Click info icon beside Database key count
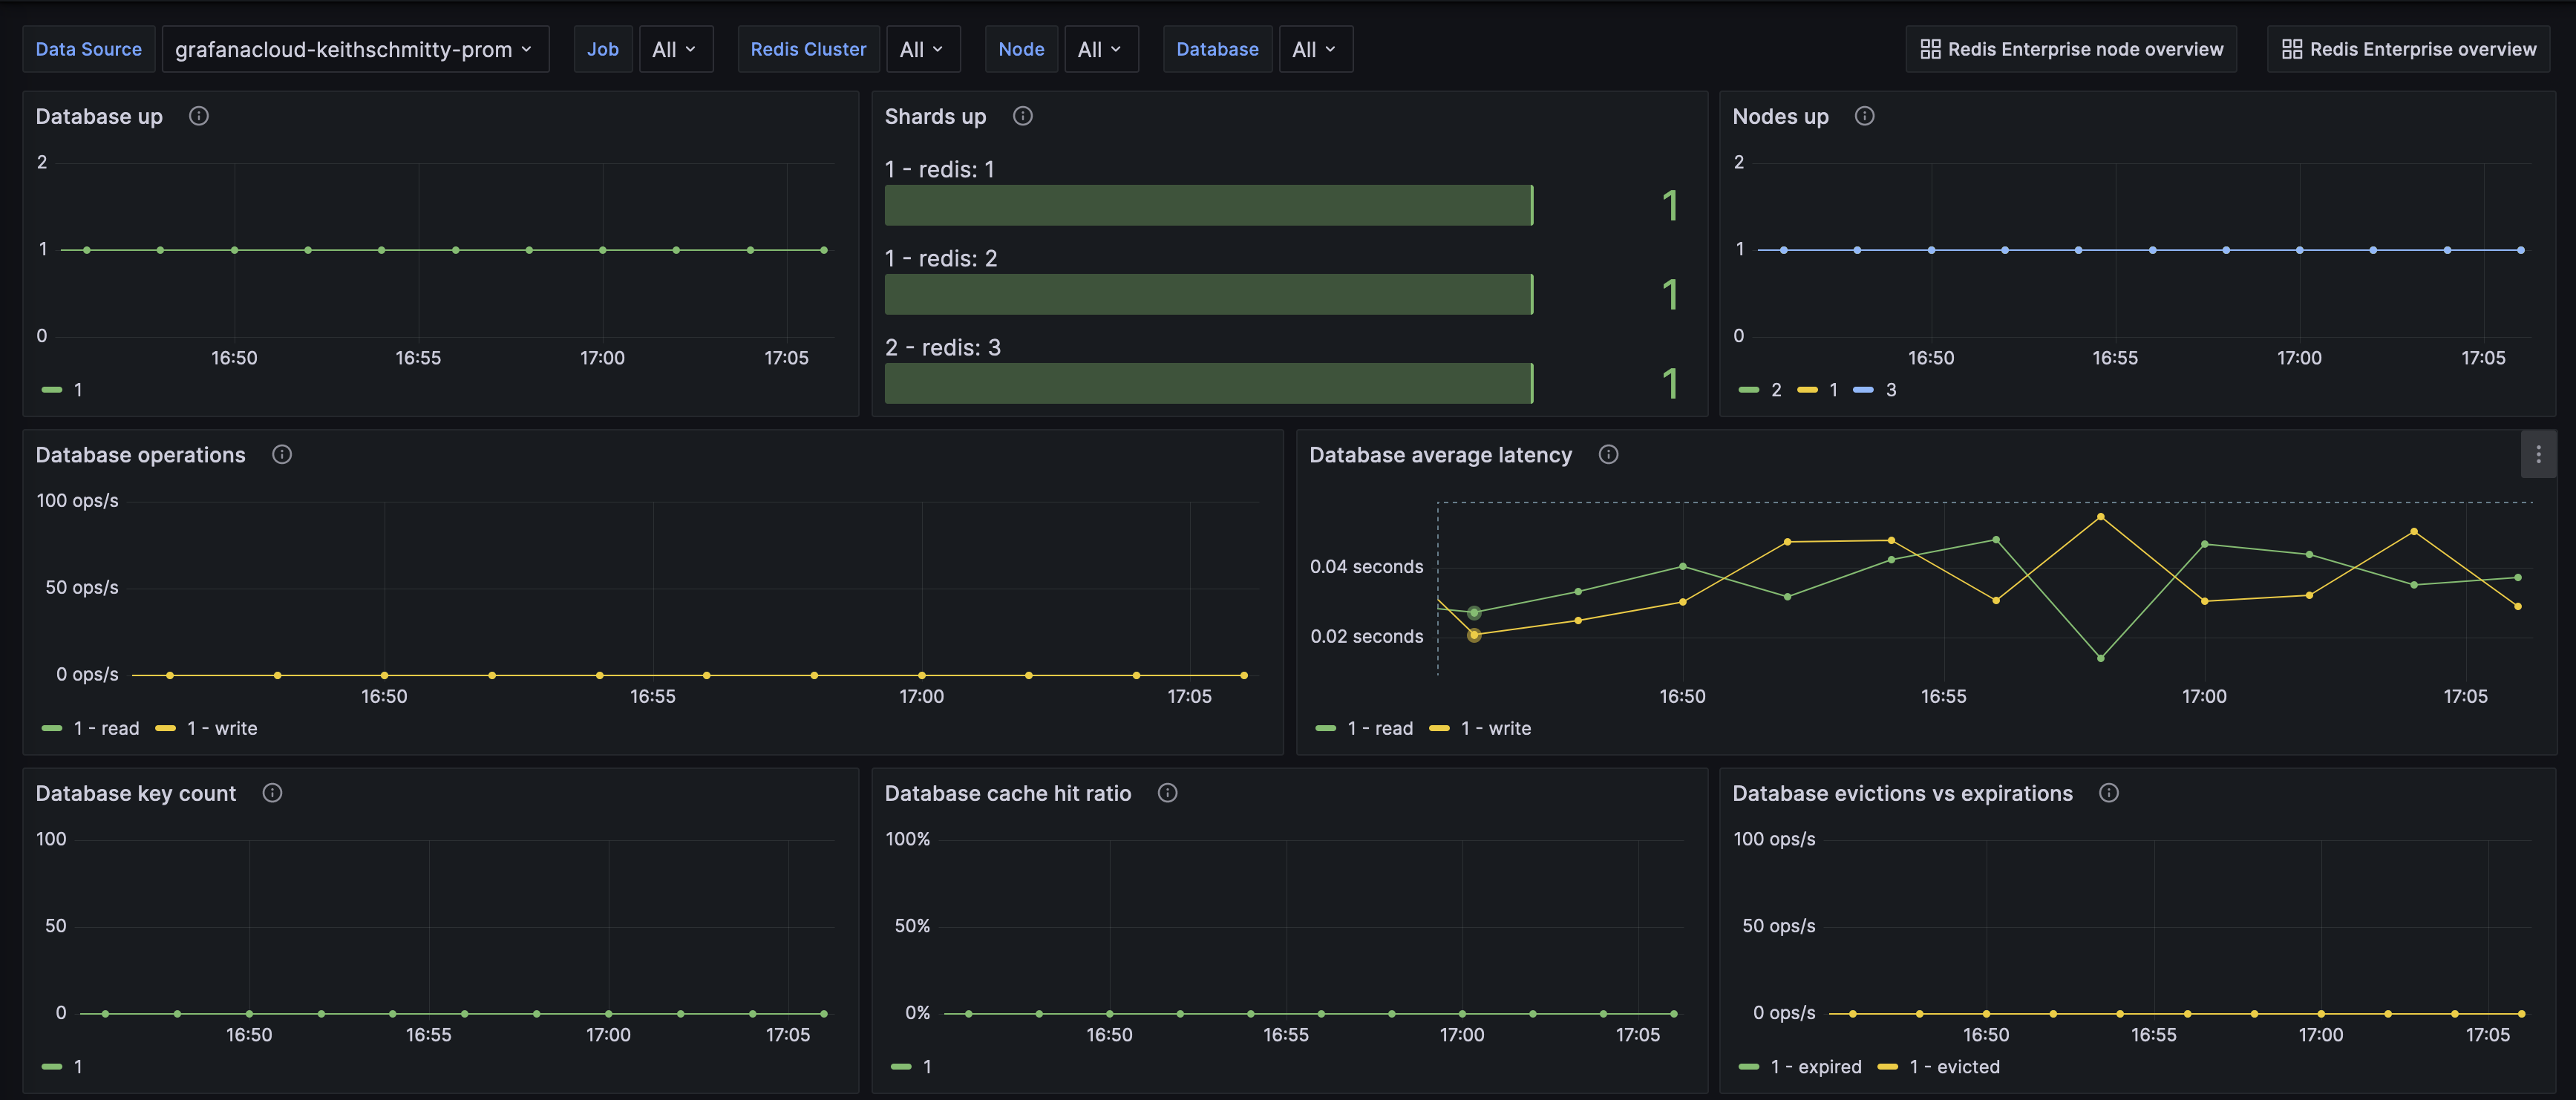Image resolution: width=2576 pixels, height=1100 pixels. click(272, 793)
